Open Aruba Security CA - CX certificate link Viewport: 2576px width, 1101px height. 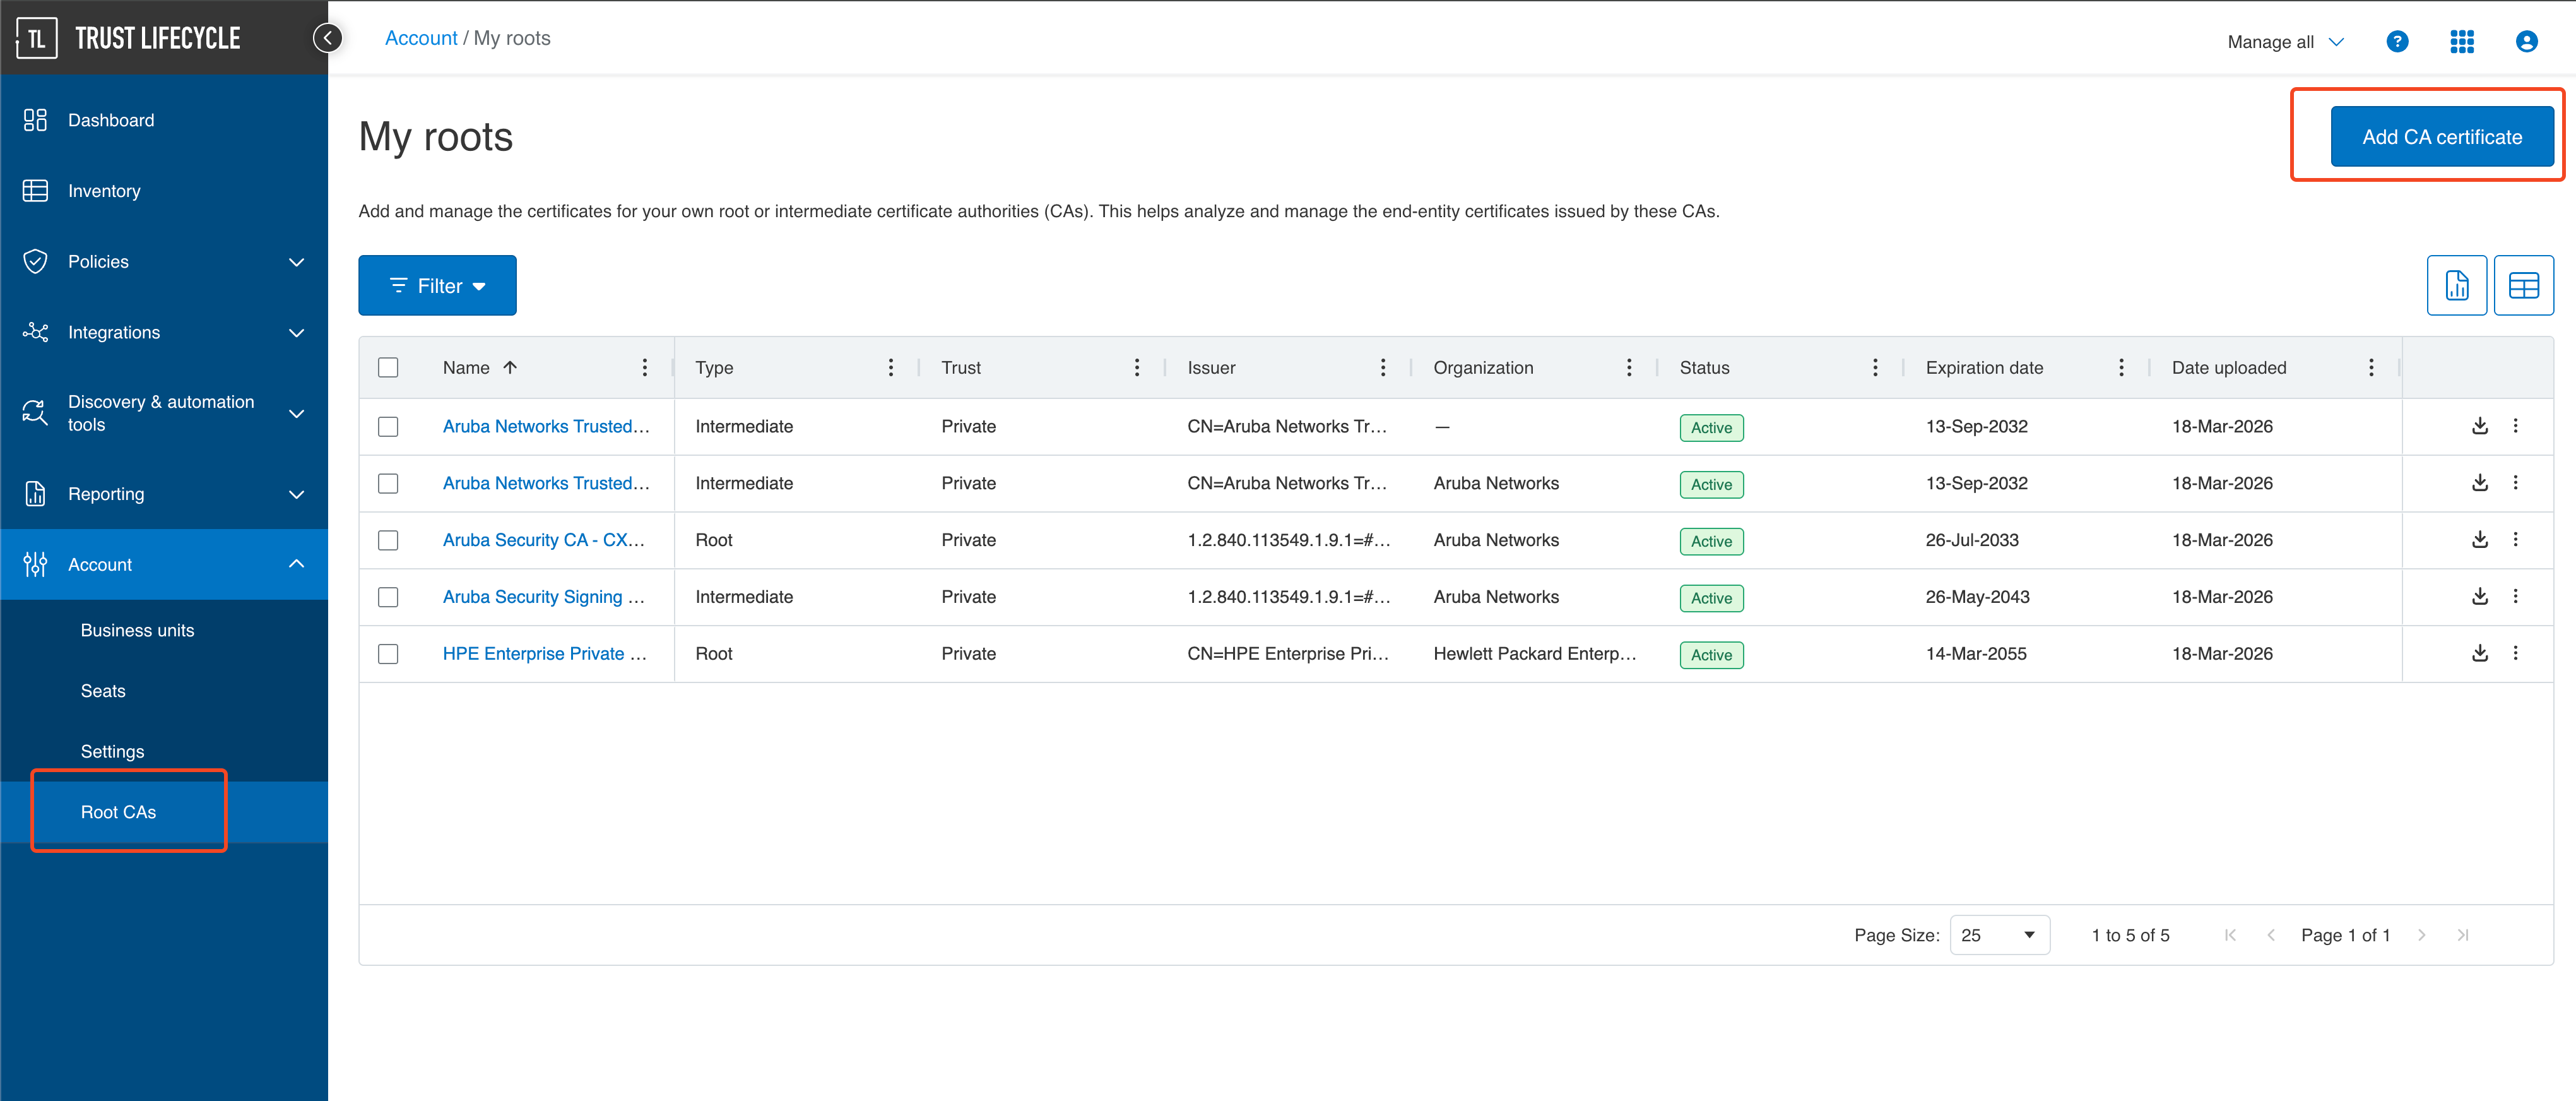coord(543,540)
